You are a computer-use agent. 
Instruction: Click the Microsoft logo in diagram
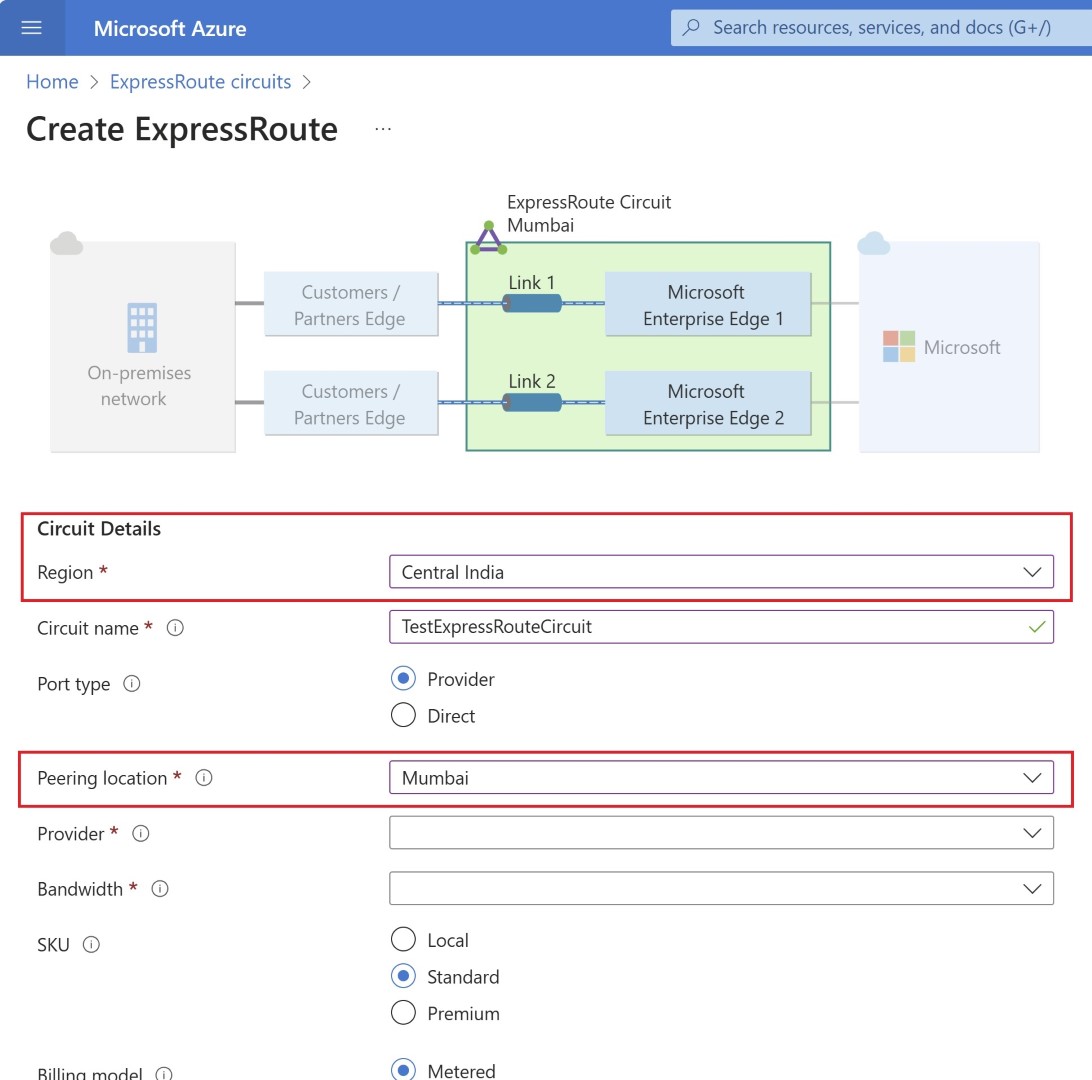tap(898, 346)
